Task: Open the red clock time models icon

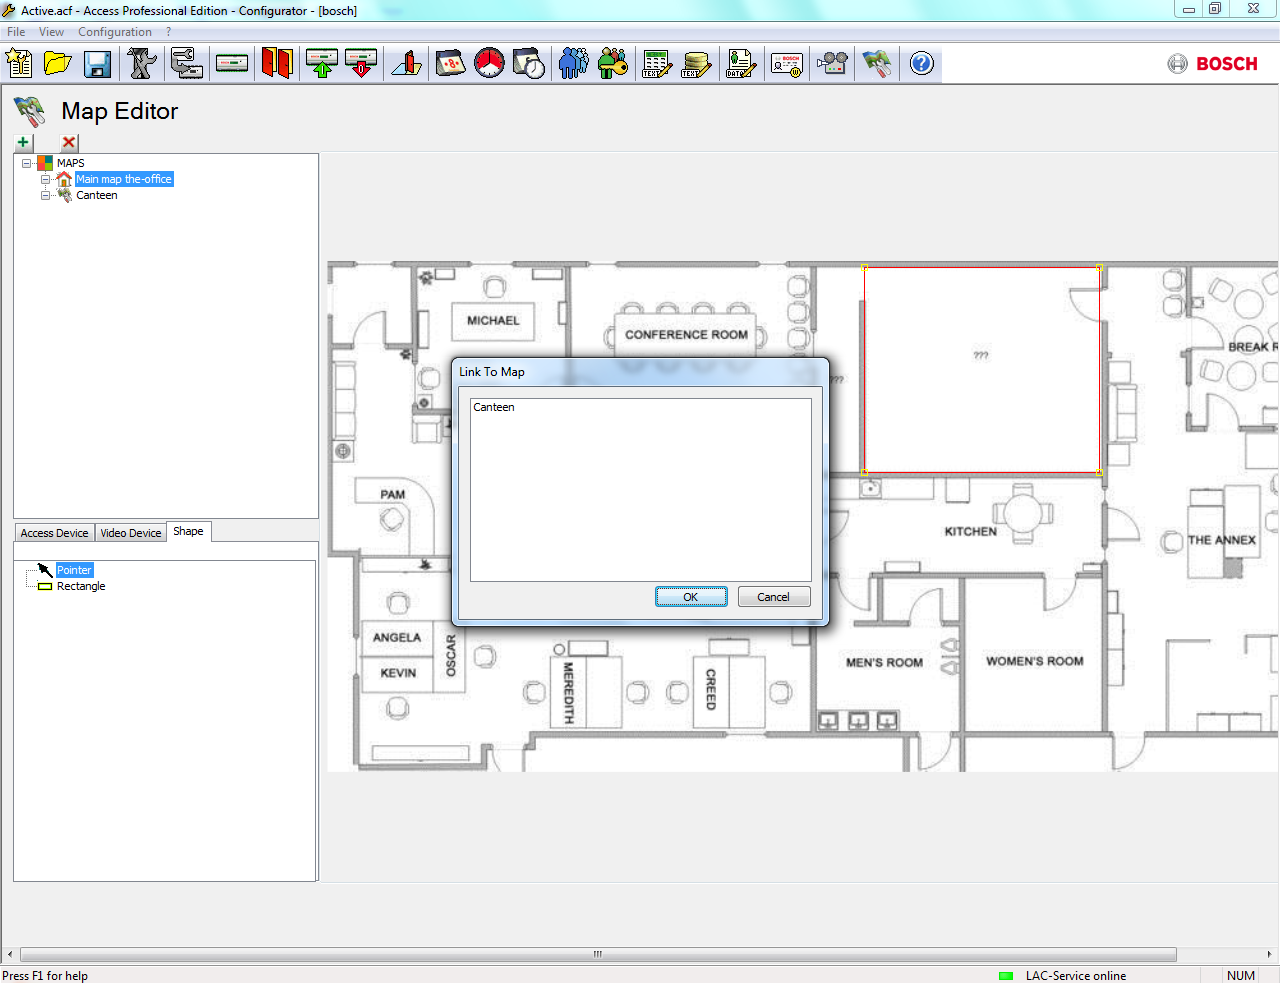Action: tap(489, 63)
